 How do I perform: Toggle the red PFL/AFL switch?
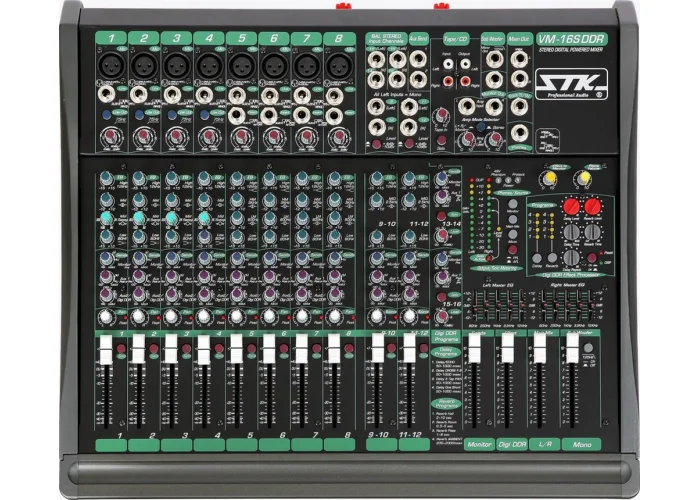click(512, 250)
